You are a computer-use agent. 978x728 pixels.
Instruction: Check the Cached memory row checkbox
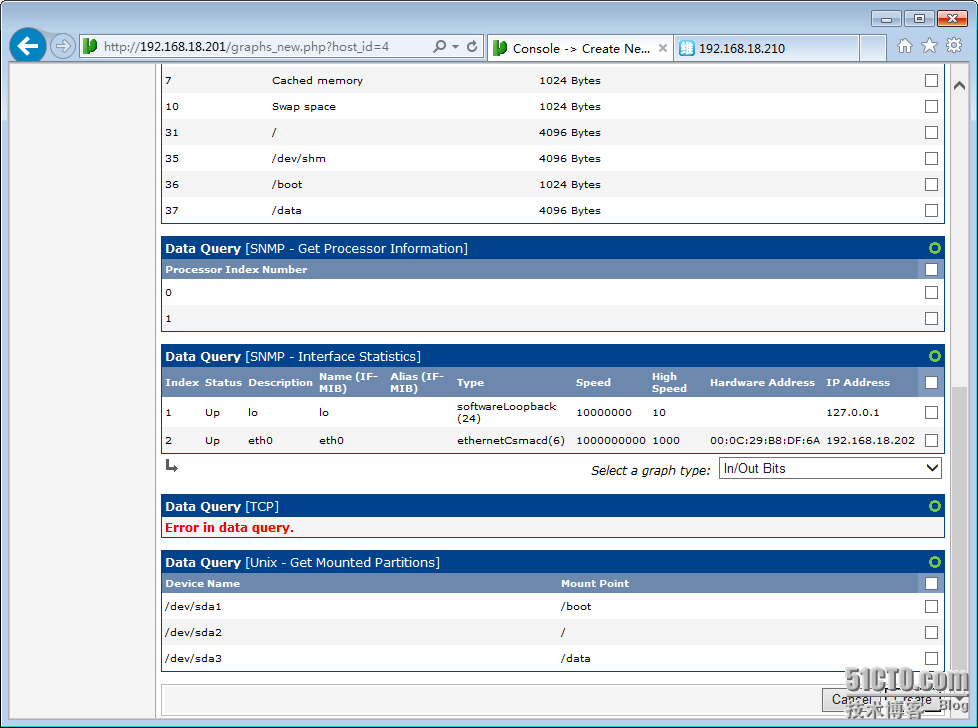(x=931, y=80)
